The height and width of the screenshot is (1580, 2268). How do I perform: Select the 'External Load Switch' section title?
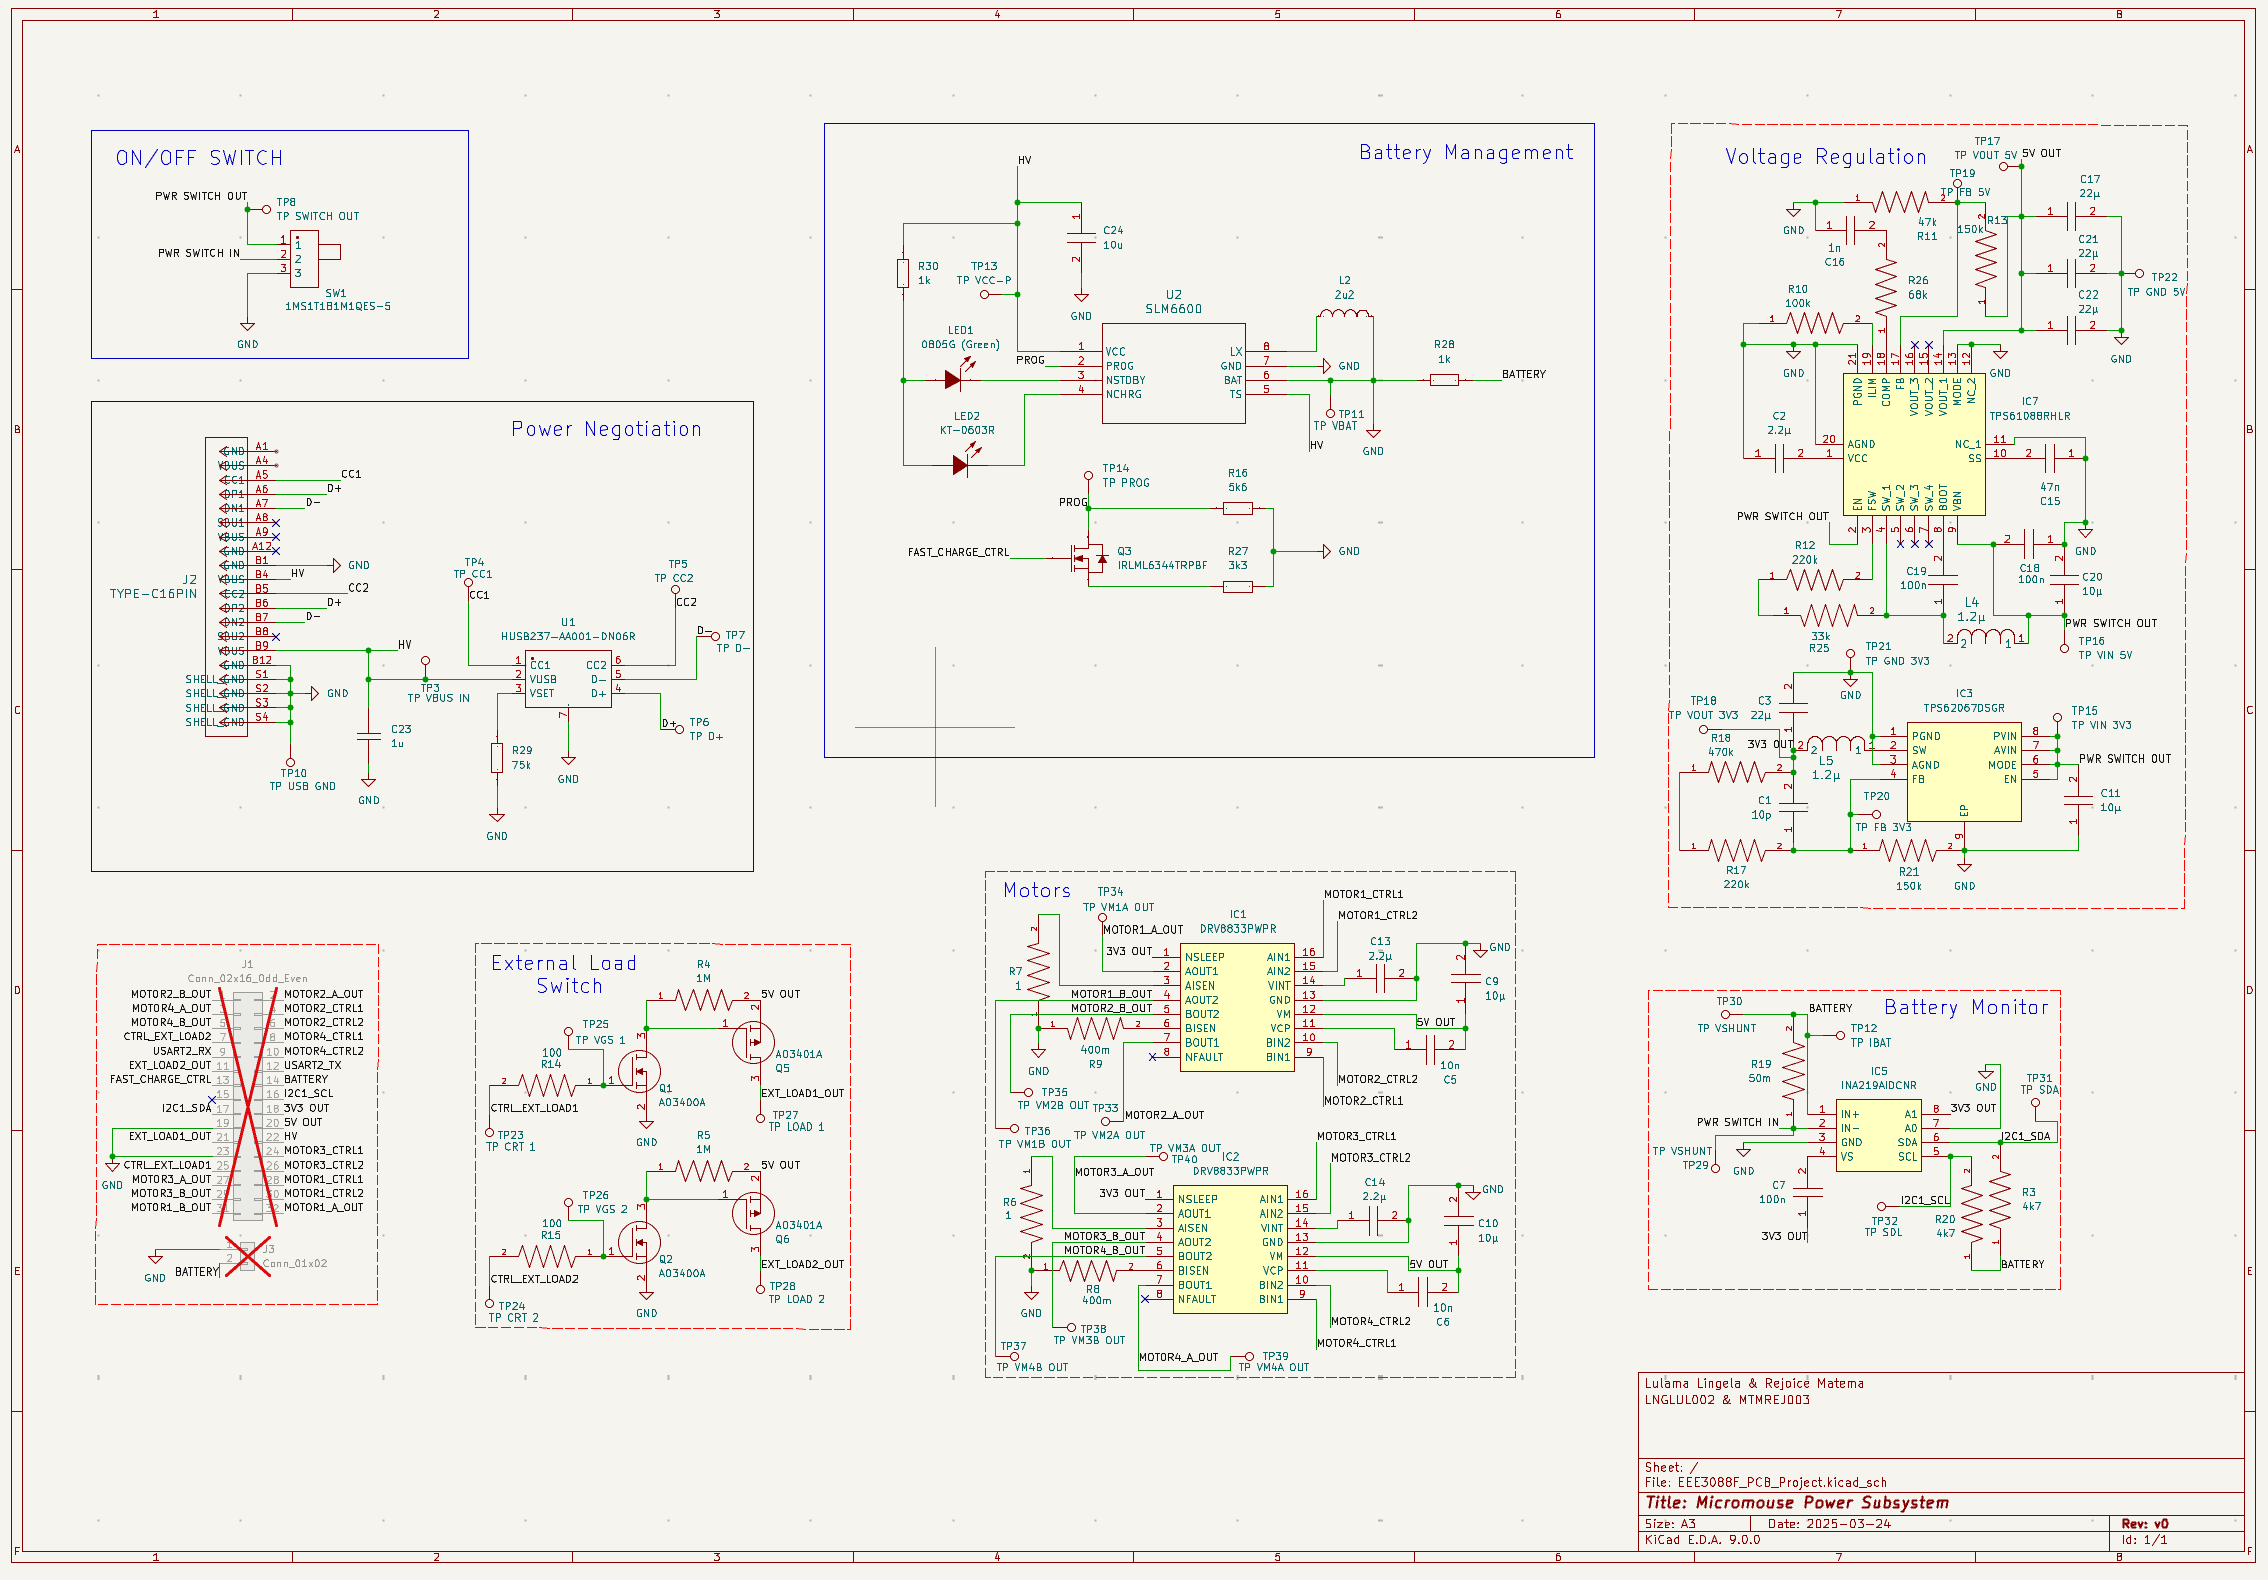coord(564,974)
